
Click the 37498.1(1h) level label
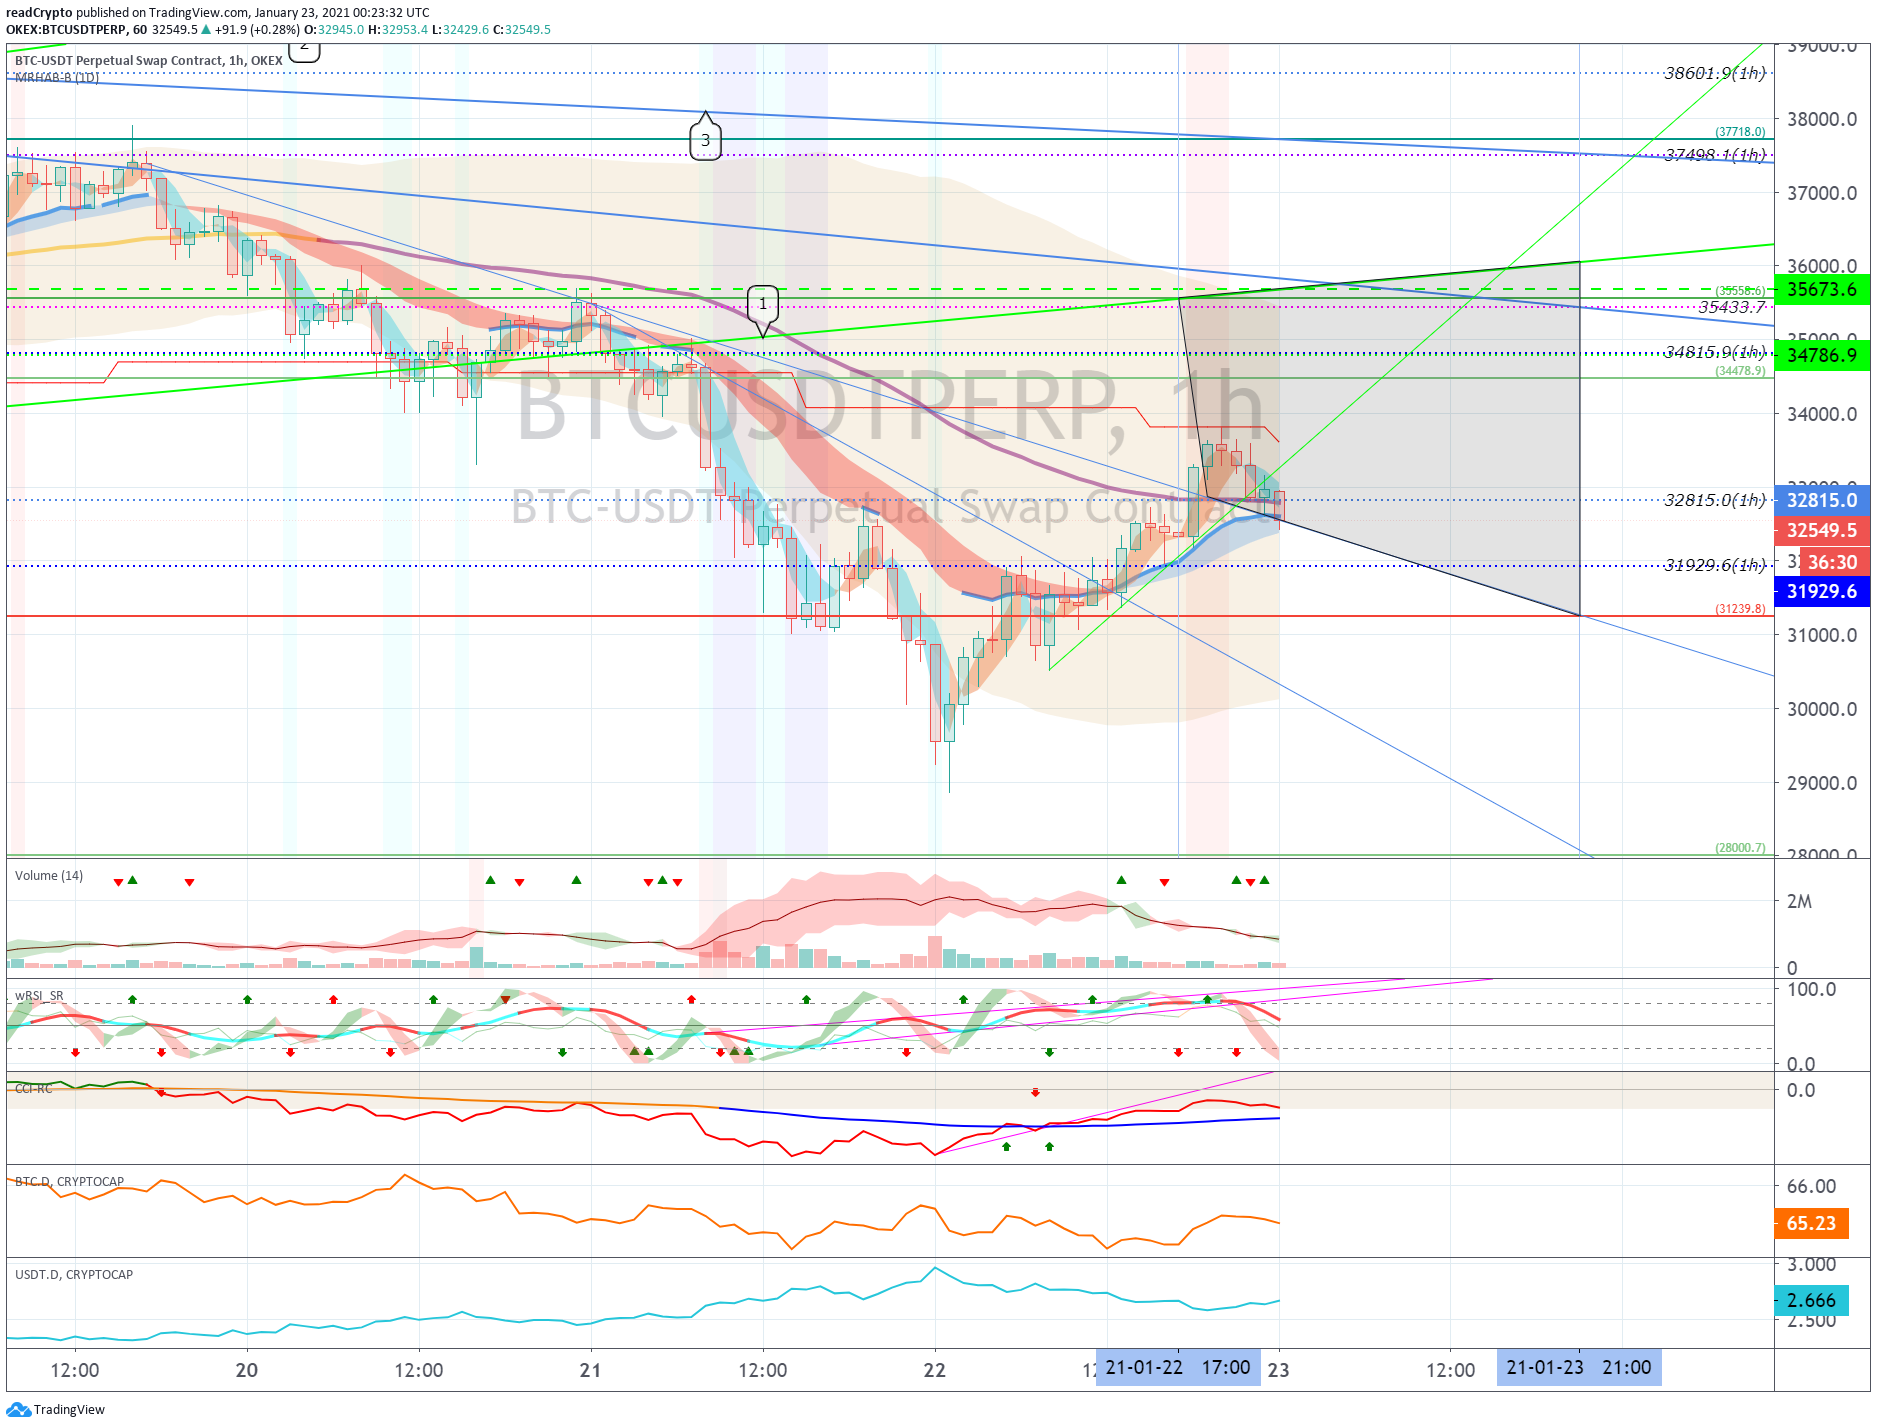[1715, 155]
